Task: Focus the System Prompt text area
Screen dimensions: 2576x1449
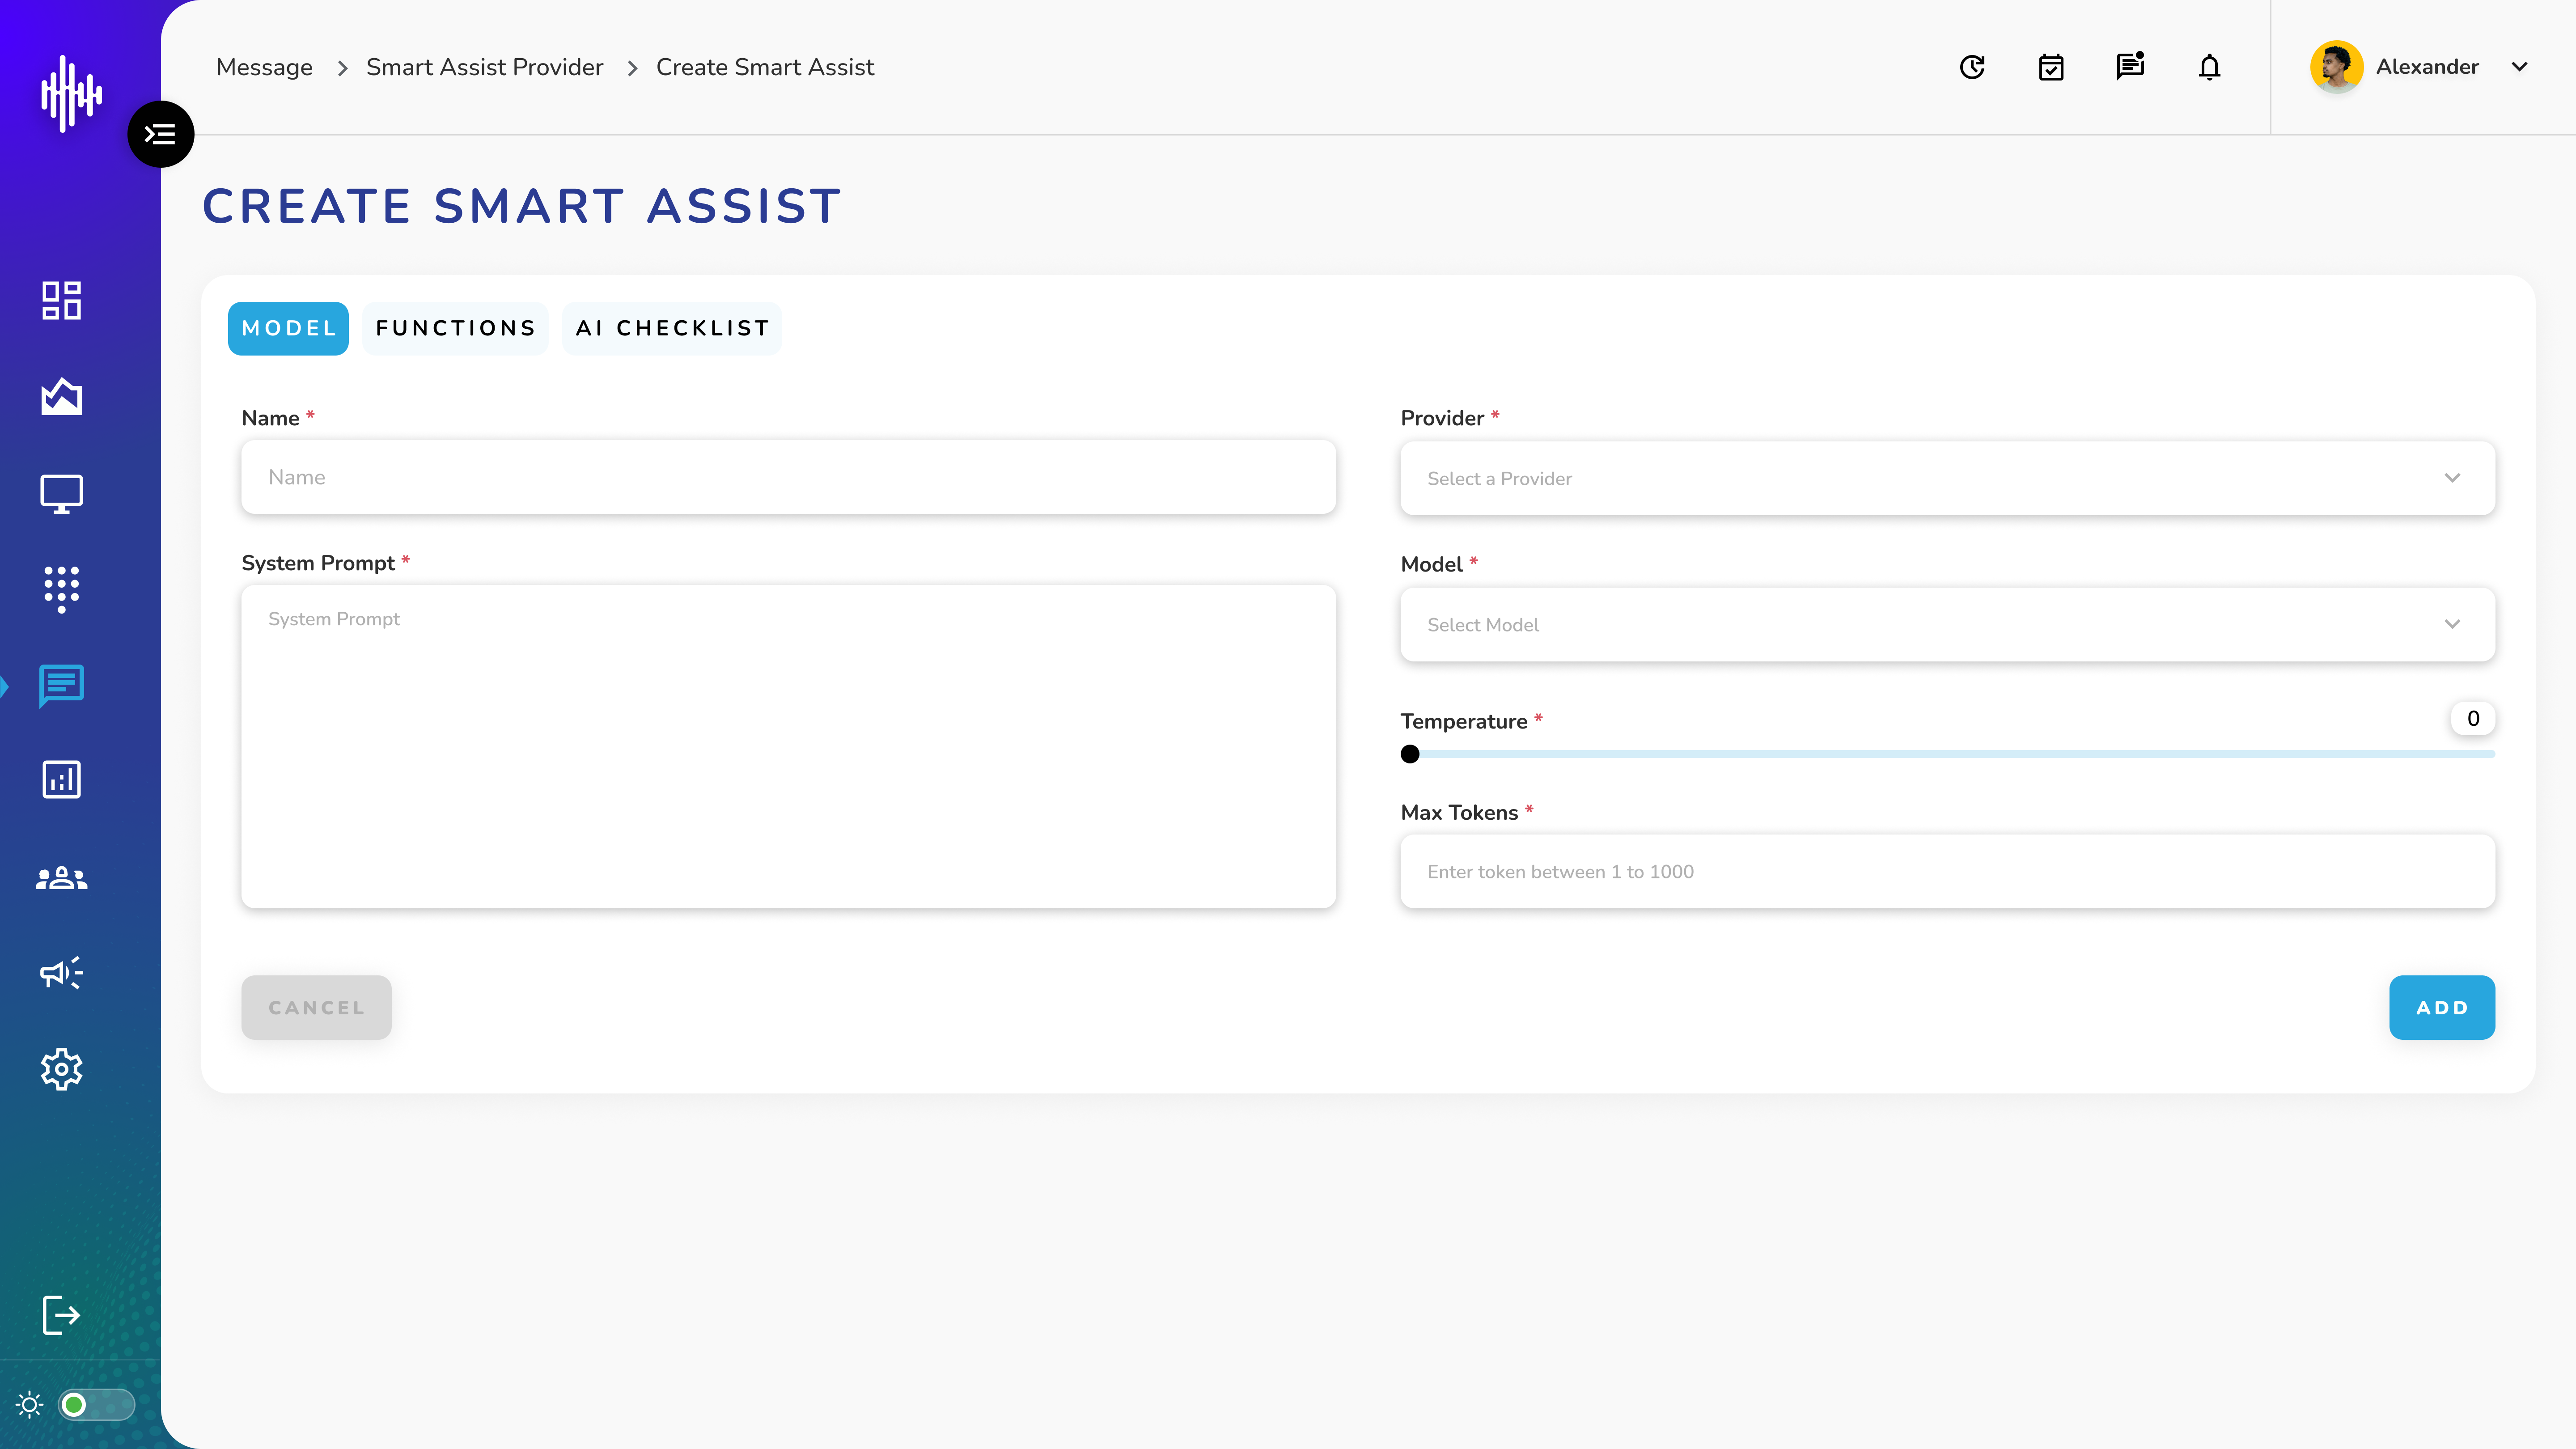Action: [789, 746]
